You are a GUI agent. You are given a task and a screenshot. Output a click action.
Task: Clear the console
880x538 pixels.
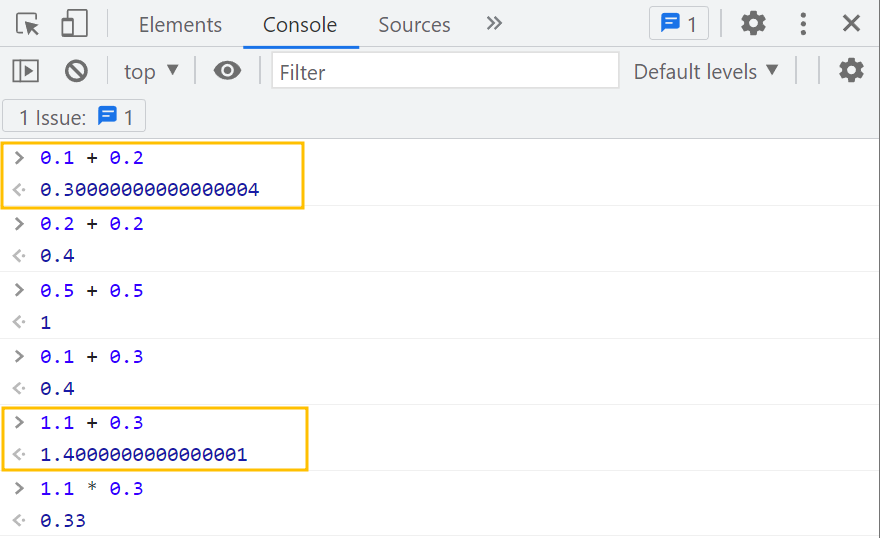coord(76,71)
